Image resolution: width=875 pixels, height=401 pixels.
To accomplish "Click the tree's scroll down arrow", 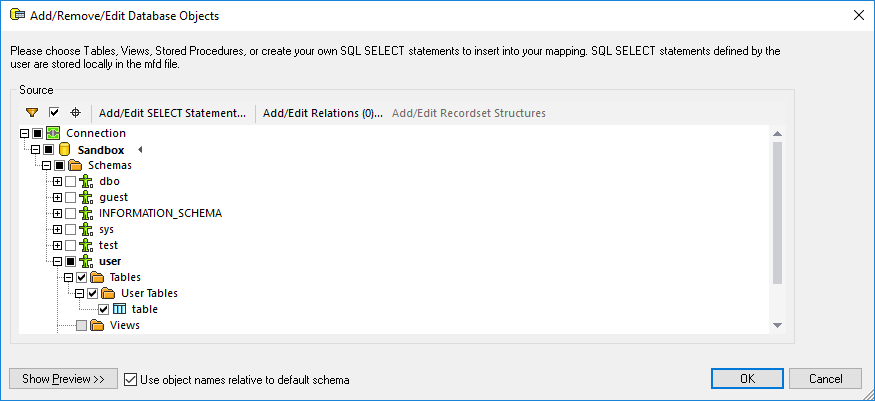I will pyautogui.click(x=776, y=325).
